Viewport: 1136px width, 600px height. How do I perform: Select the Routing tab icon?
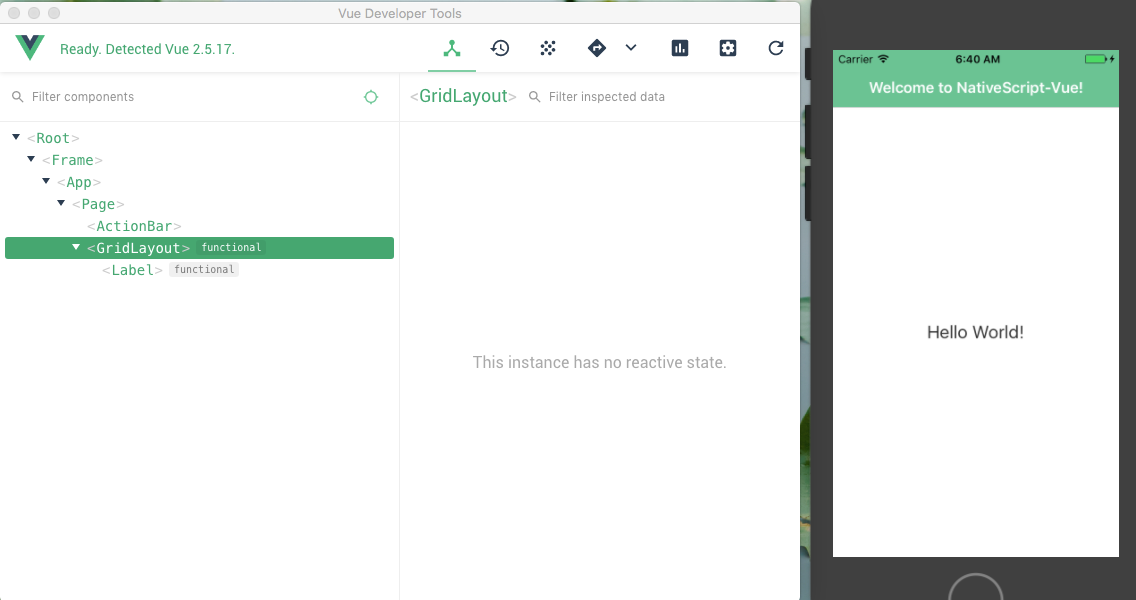pos(595,47)
